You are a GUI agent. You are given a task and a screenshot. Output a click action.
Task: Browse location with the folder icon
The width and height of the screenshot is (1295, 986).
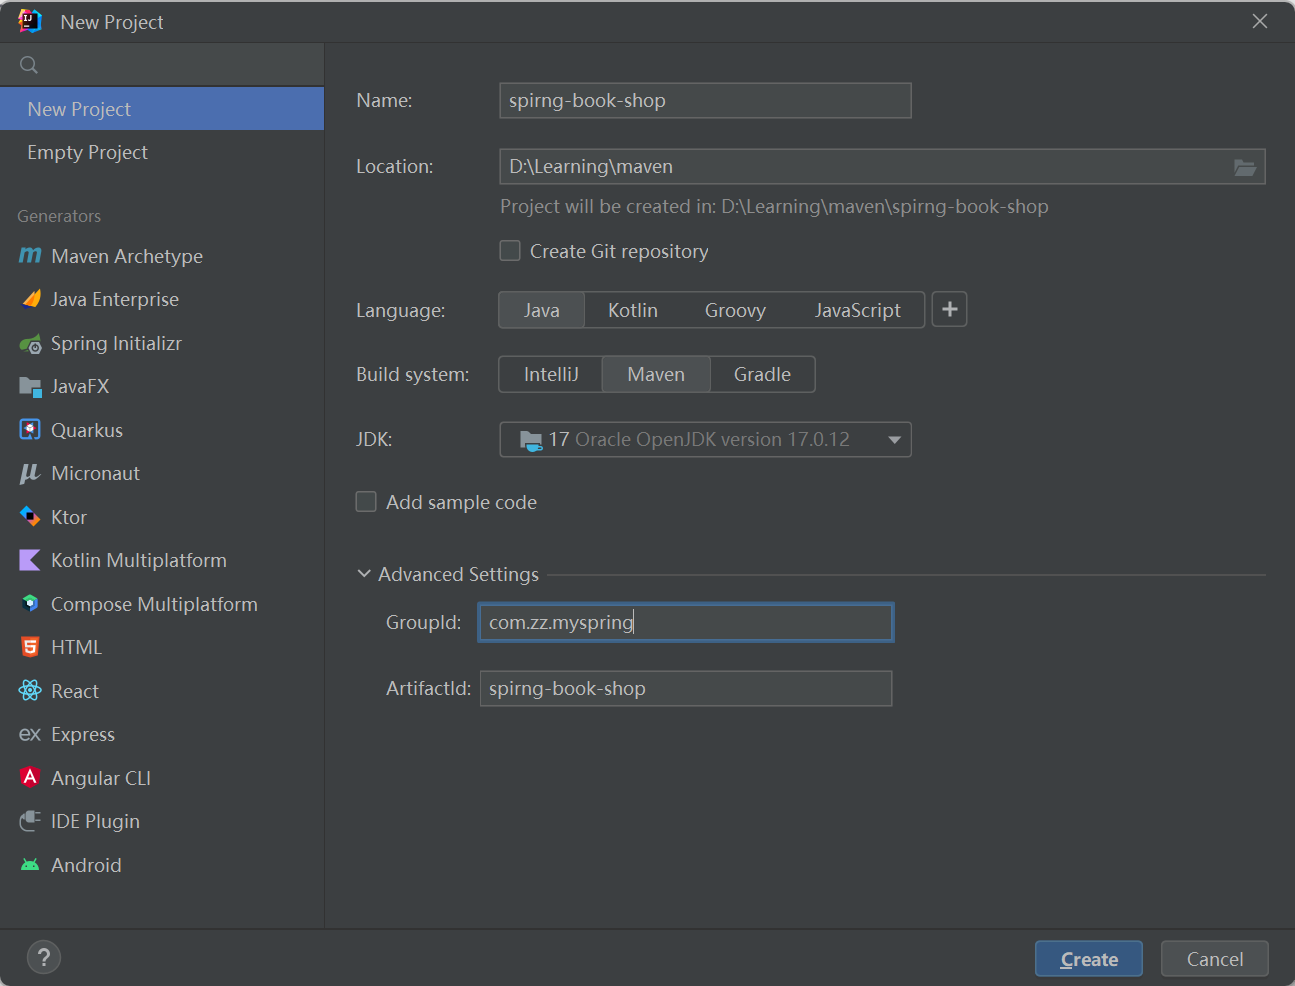click(1245, 167)
